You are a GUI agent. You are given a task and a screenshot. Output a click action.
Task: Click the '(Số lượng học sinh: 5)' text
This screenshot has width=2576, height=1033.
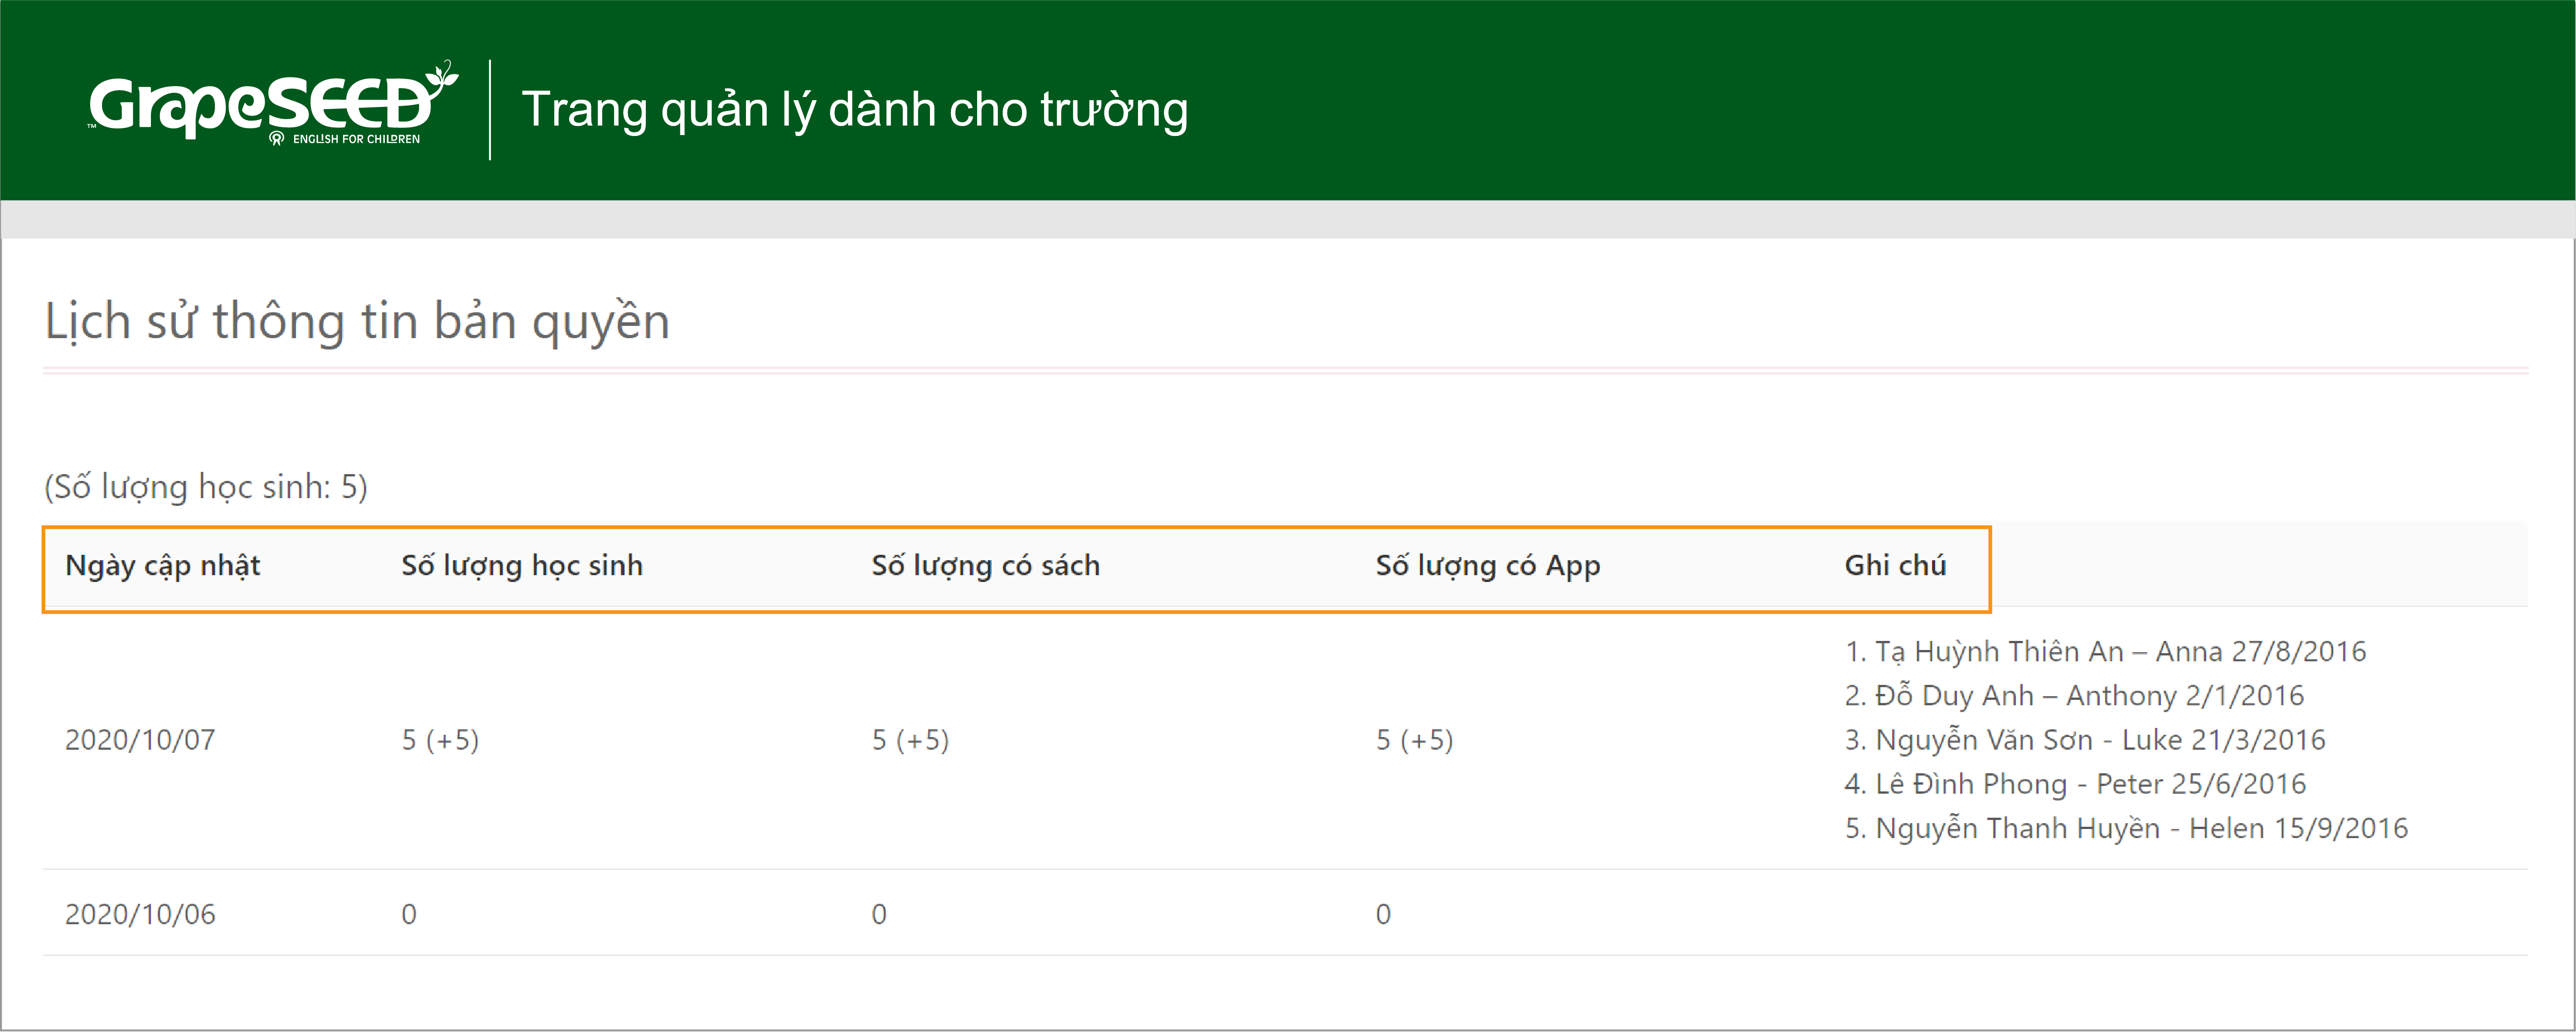point(206,487)
